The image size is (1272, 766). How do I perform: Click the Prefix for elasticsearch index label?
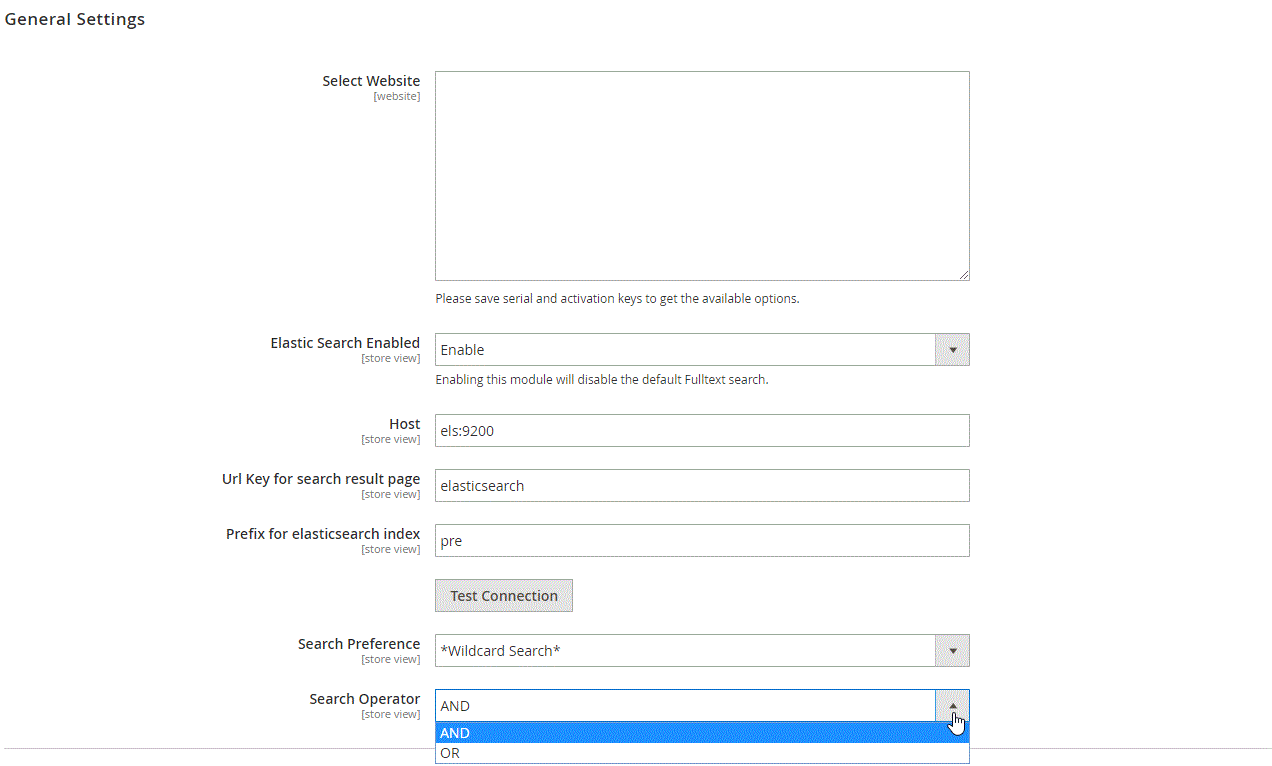(x=323, y=534)
